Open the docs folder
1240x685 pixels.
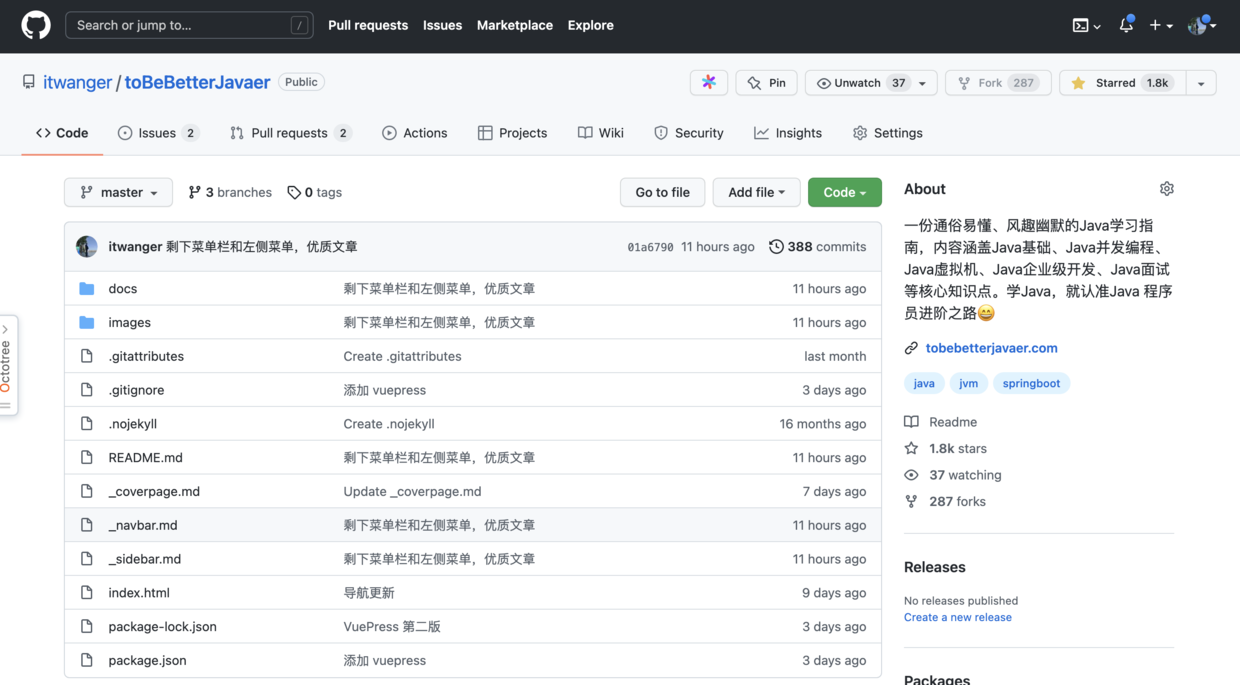[123, 289]
